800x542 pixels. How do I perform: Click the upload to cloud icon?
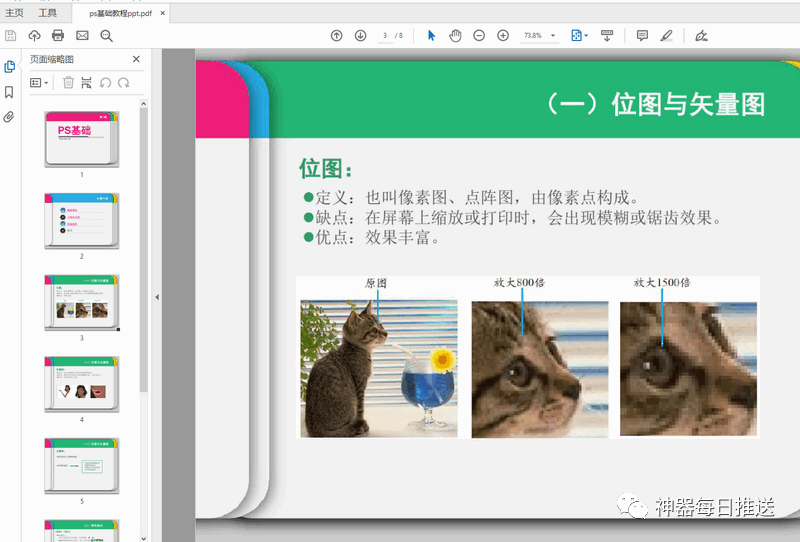coord(34,35)
